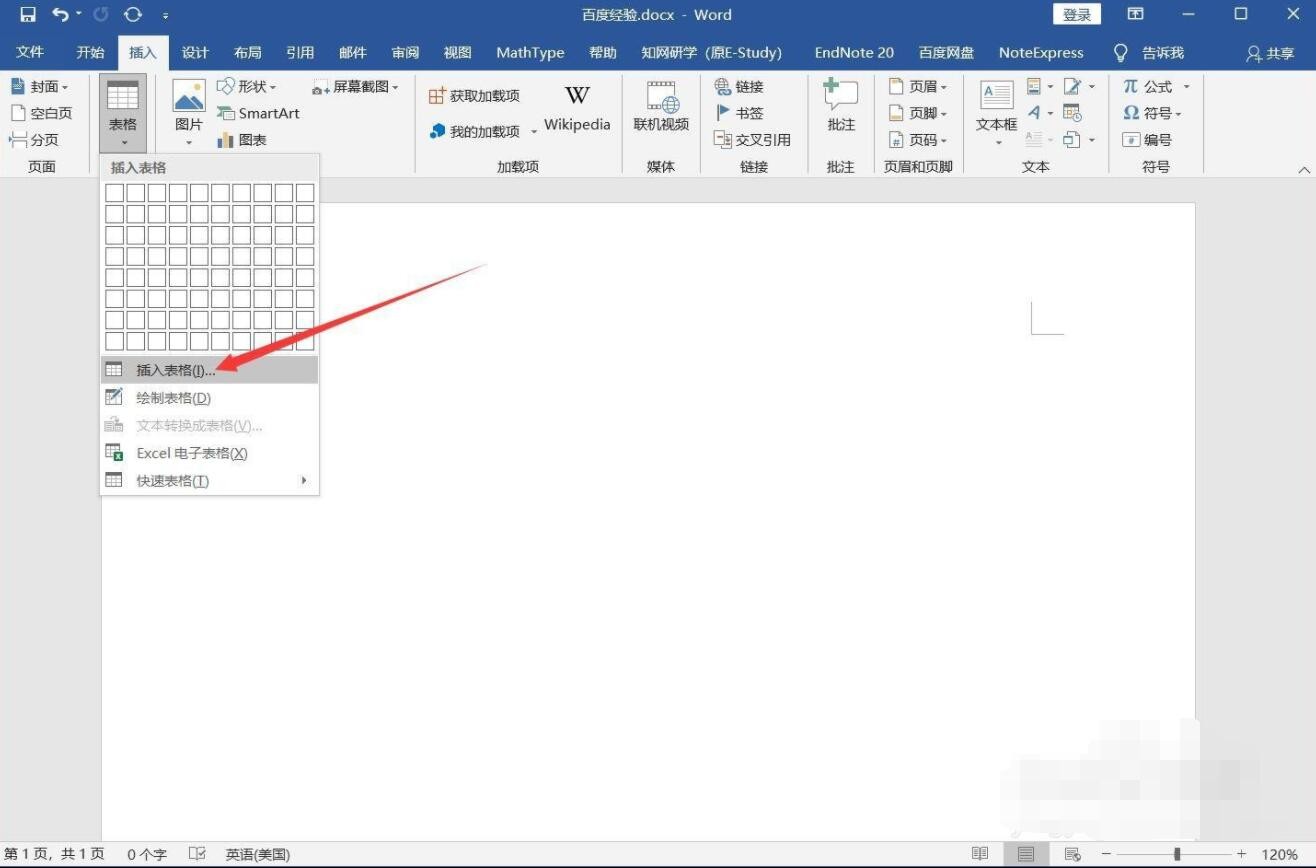
Task: Open the EndNote 20 tab
Action: point(854,52)
